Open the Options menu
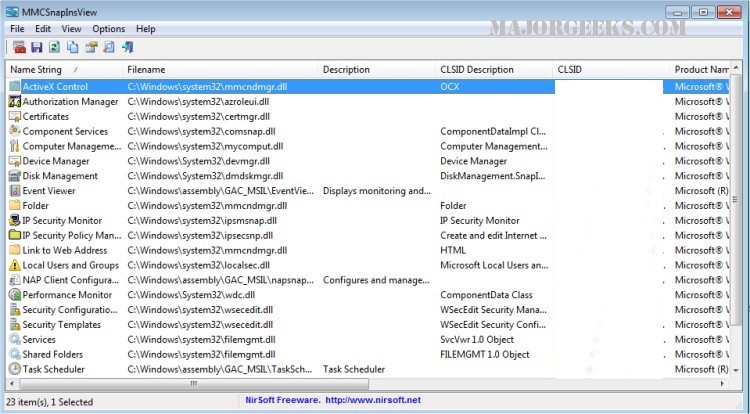 tap(109, 29)
